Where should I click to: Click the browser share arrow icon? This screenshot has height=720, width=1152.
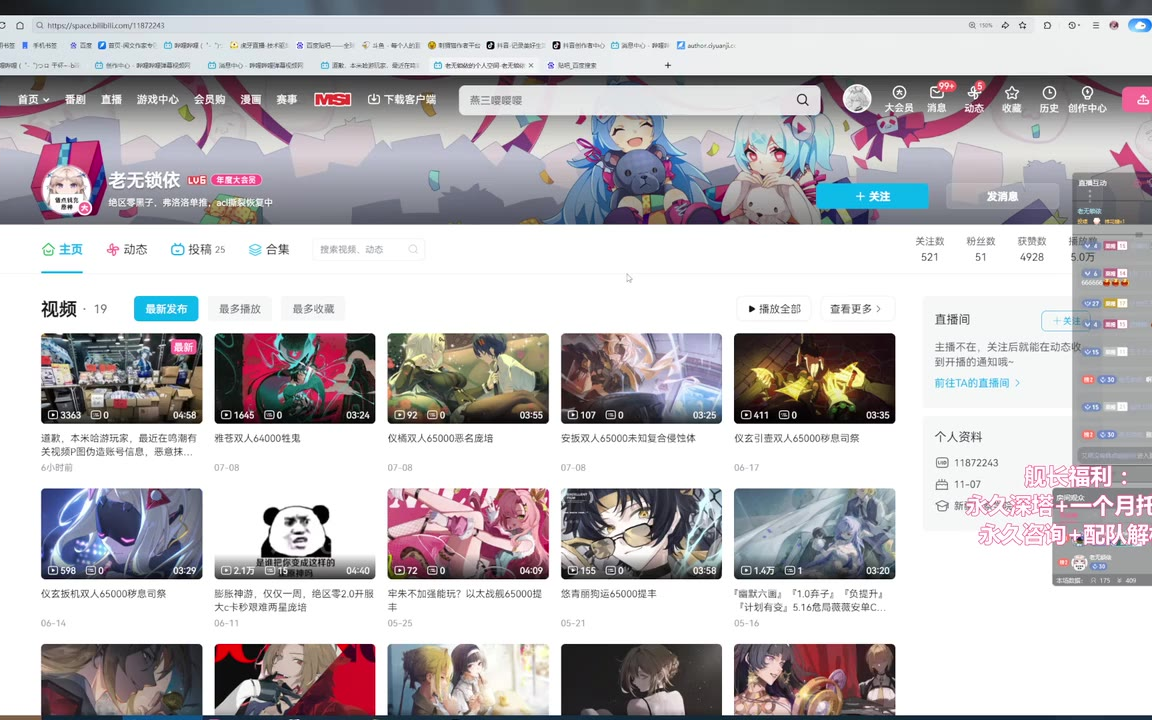tap(1004, 25)
